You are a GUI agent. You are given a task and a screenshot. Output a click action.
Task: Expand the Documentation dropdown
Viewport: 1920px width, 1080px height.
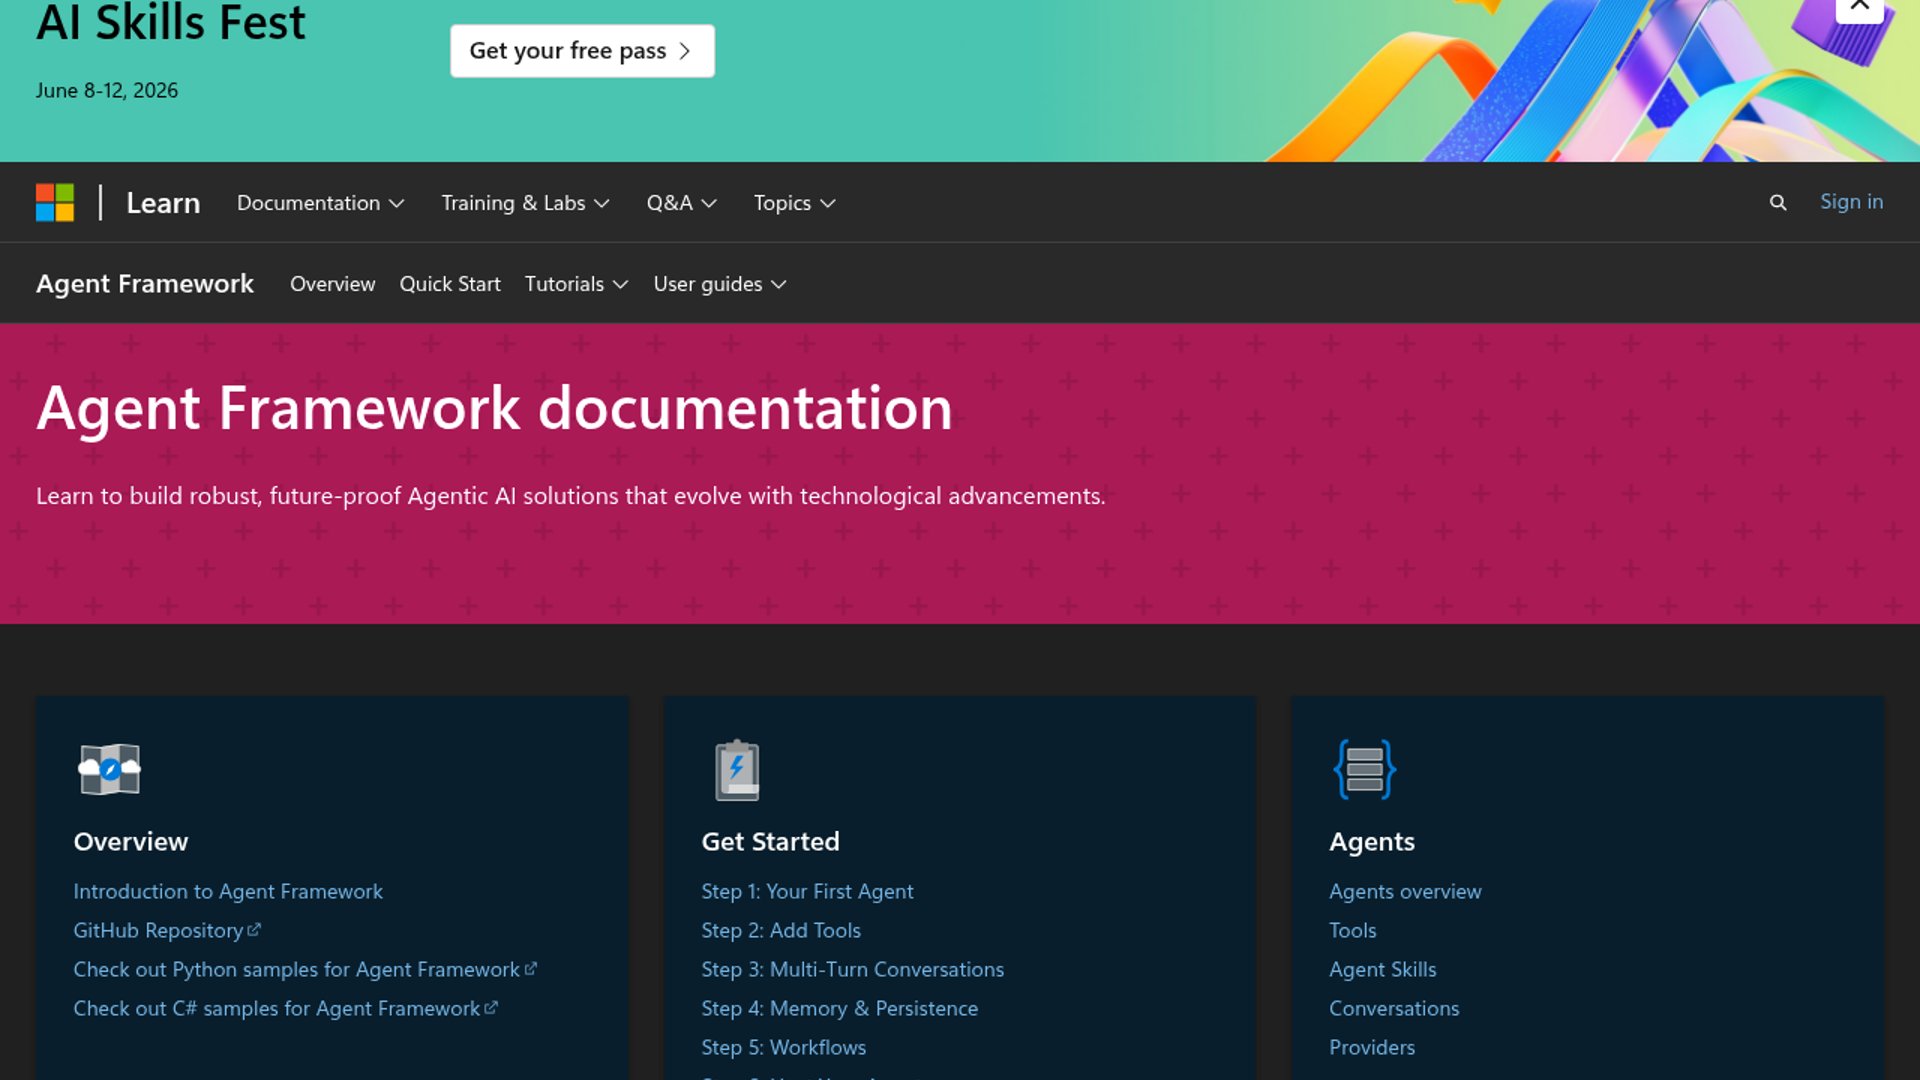click(320, 203)
